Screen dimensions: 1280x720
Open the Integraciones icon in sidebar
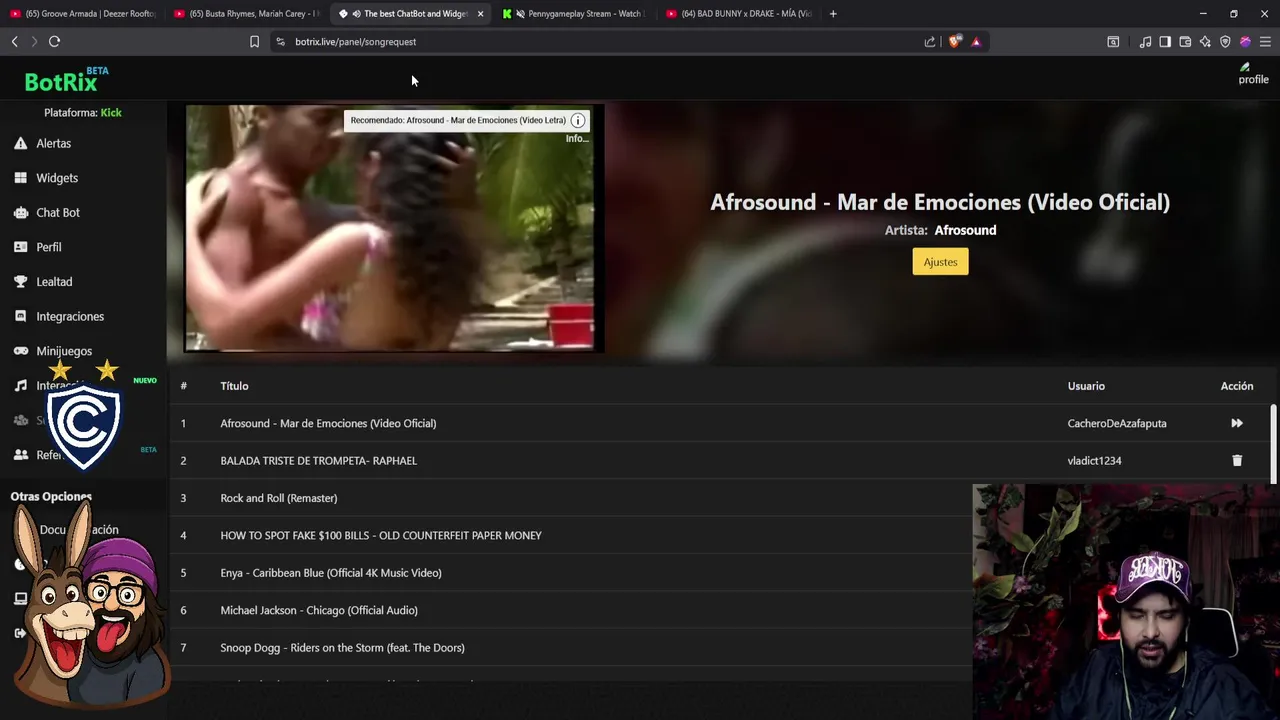tap(20, 316)
